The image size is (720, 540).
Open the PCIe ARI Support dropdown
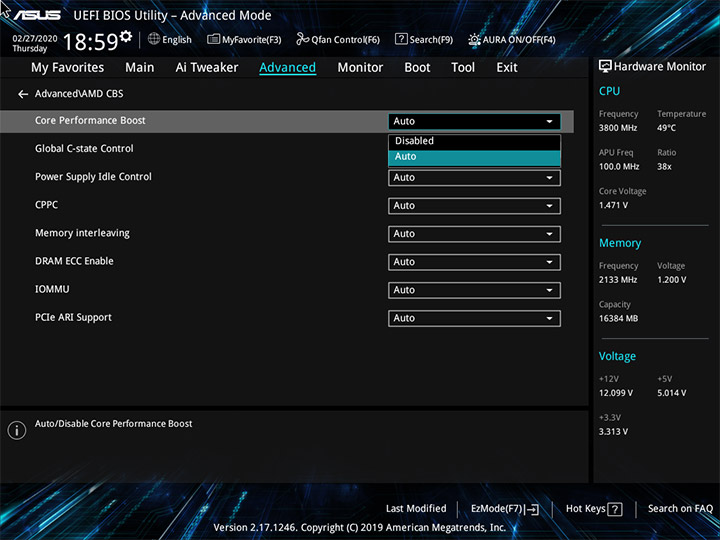(474, 318)
